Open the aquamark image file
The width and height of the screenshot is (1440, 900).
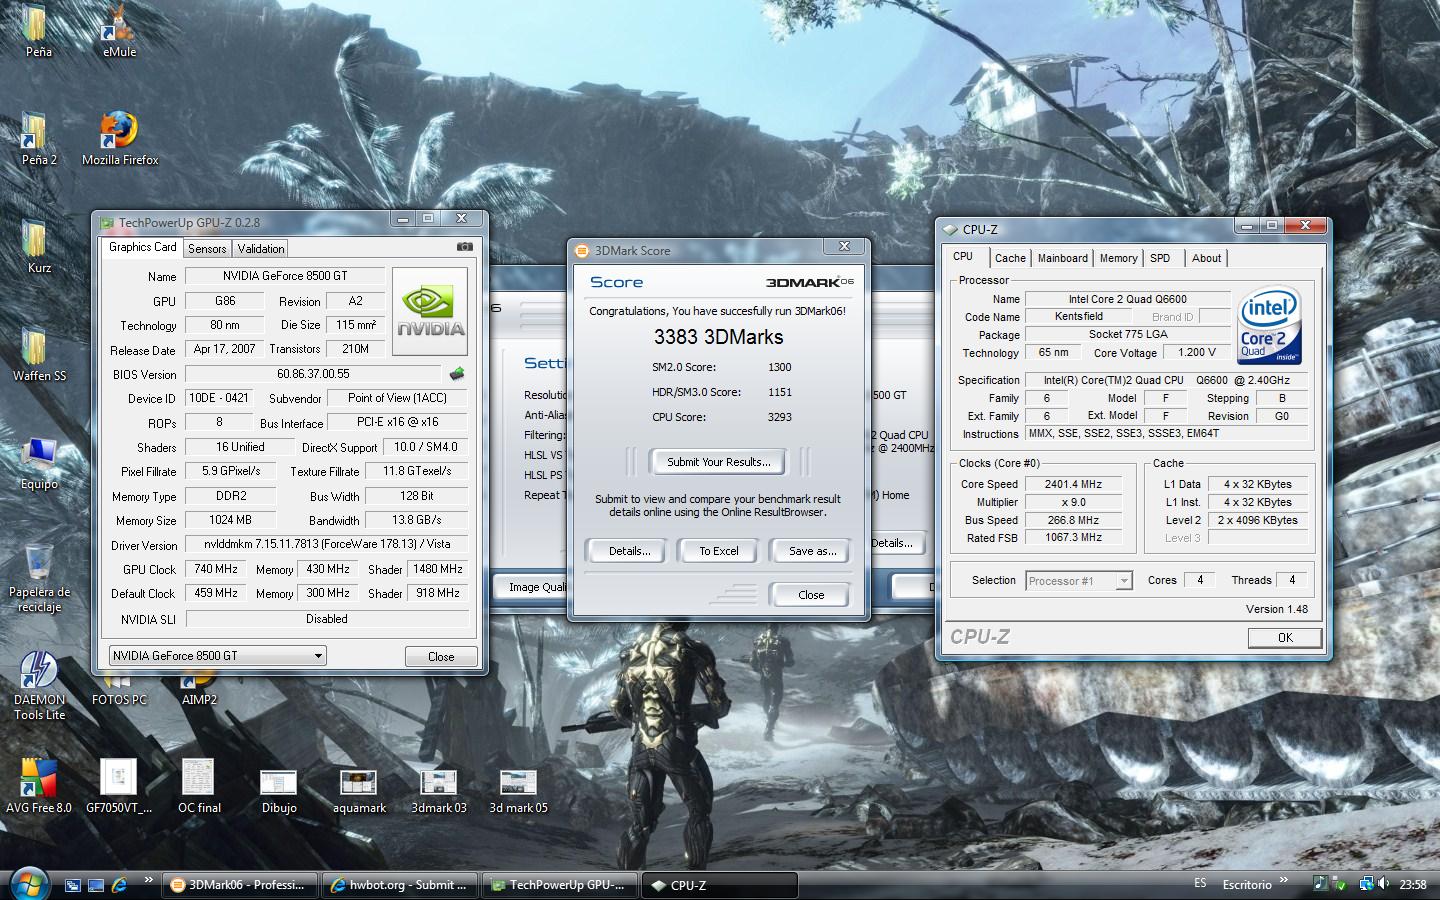[x=359, y=791]
